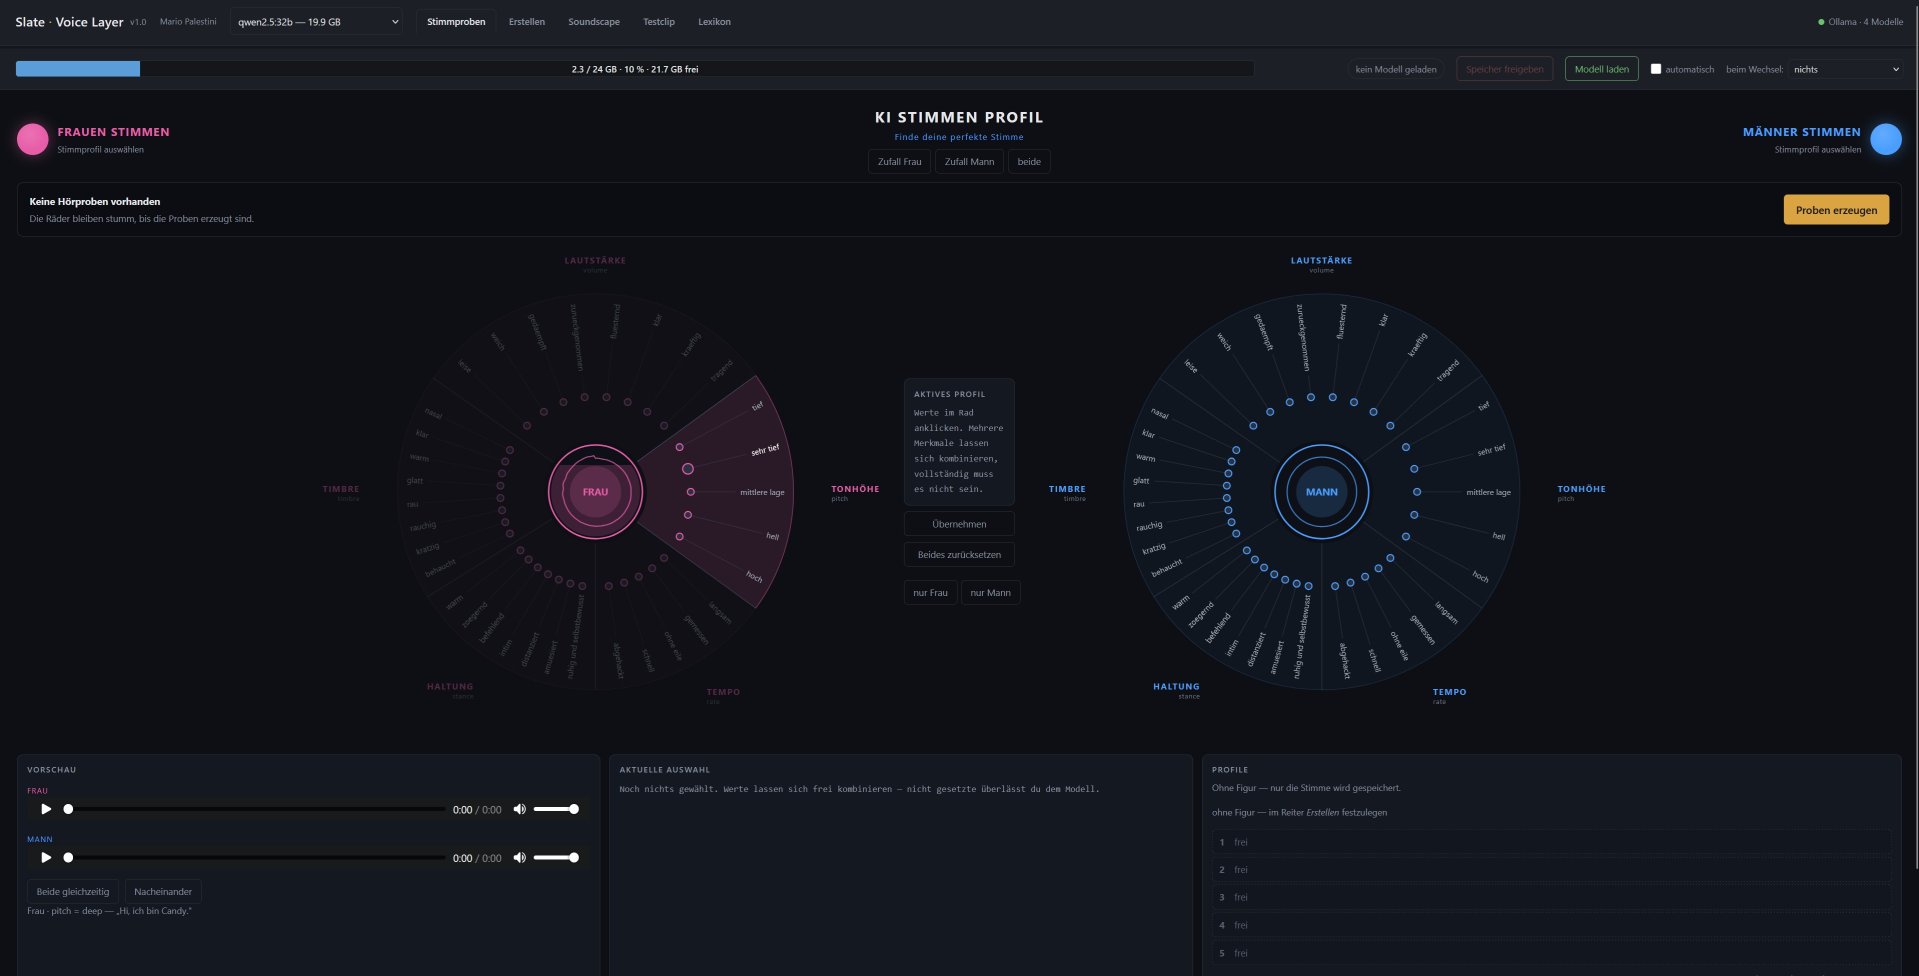
Task: Select 'schnell' tempo dot on Mann wheel
Action: 1351,582
